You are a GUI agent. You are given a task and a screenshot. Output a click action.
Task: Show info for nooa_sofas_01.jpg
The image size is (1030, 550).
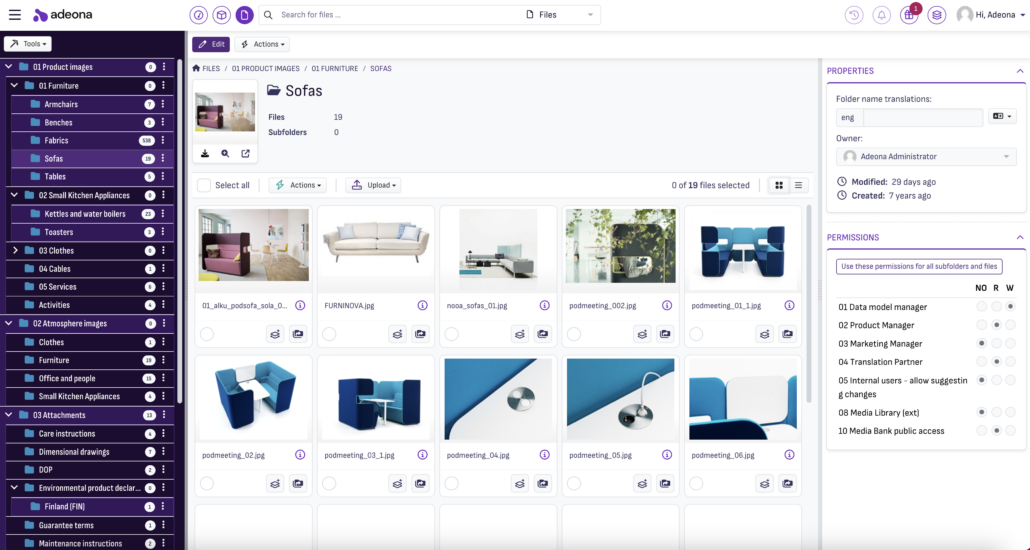tap(545, 306)
